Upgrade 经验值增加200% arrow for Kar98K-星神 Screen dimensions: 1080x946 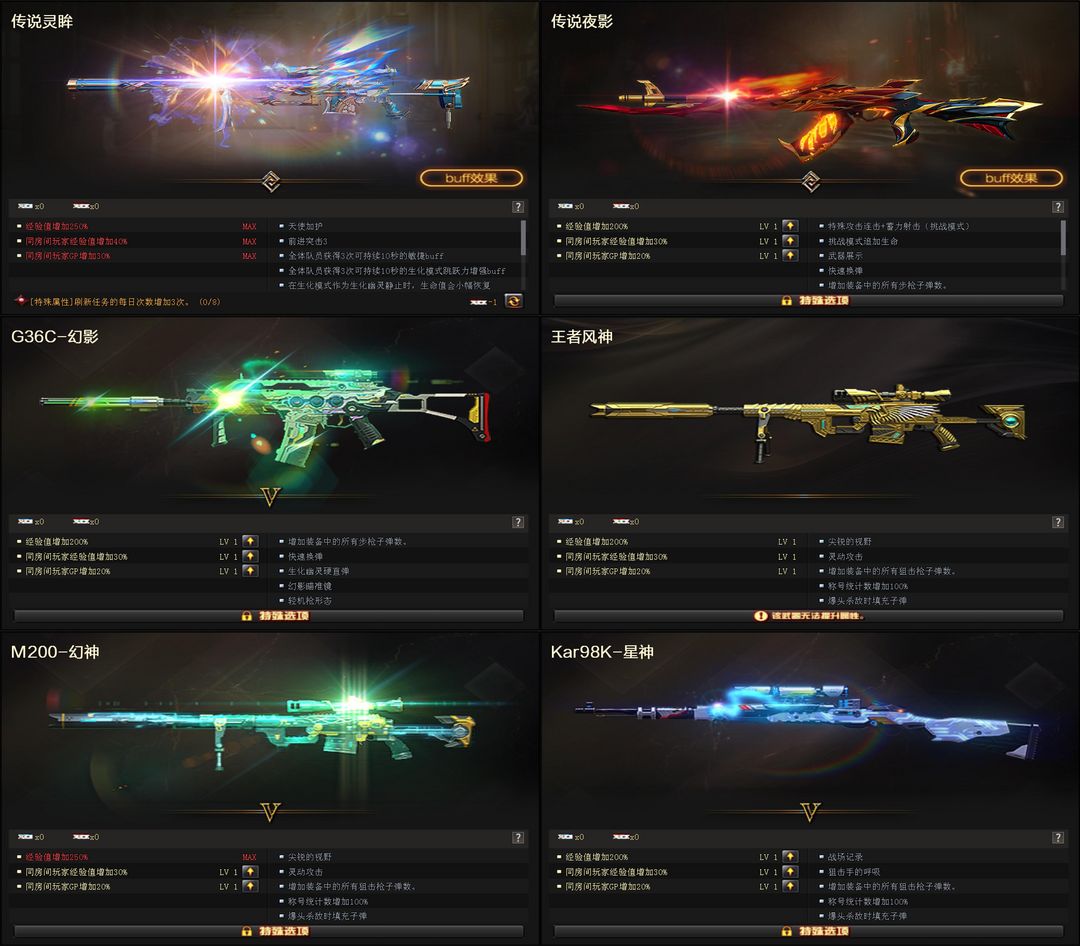click(x=790, y=856)
